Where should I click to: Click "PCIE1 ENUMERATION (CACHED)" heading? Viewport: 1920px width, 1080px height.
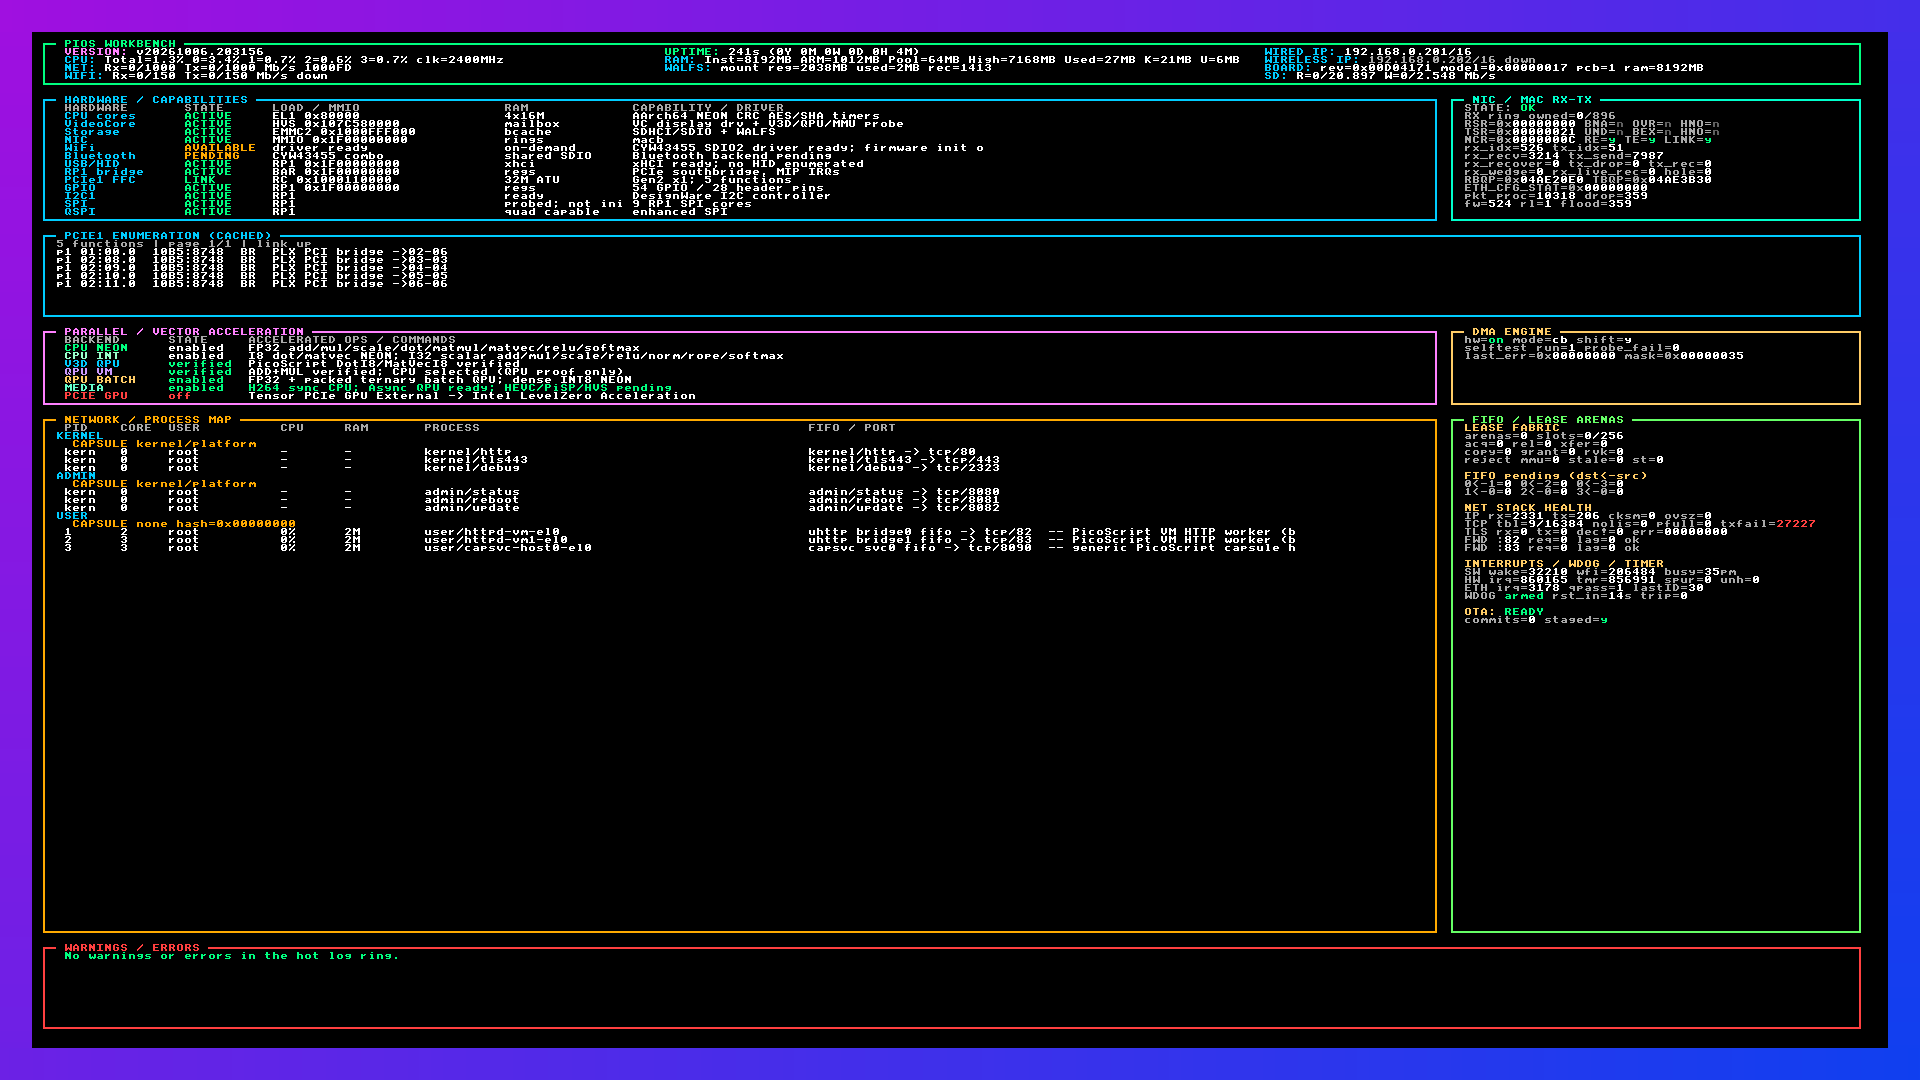pyautogui.click(x=168, y=236)
